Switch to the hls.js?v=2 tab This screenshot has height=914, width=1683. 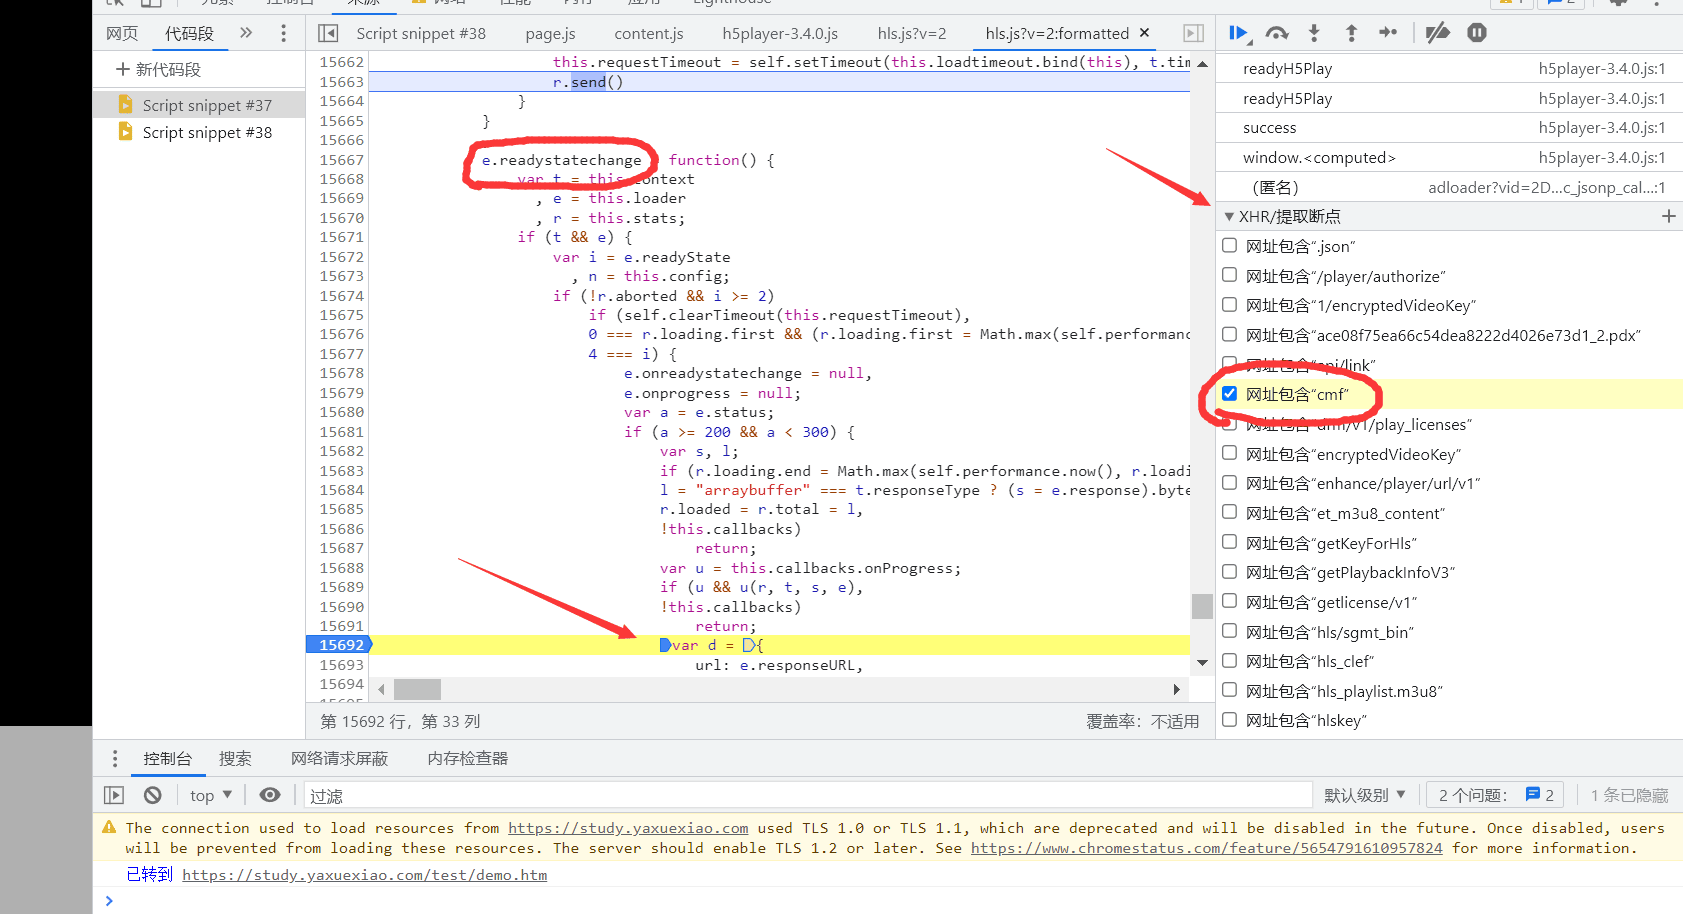pyautogui.click(x=912, y=33)
